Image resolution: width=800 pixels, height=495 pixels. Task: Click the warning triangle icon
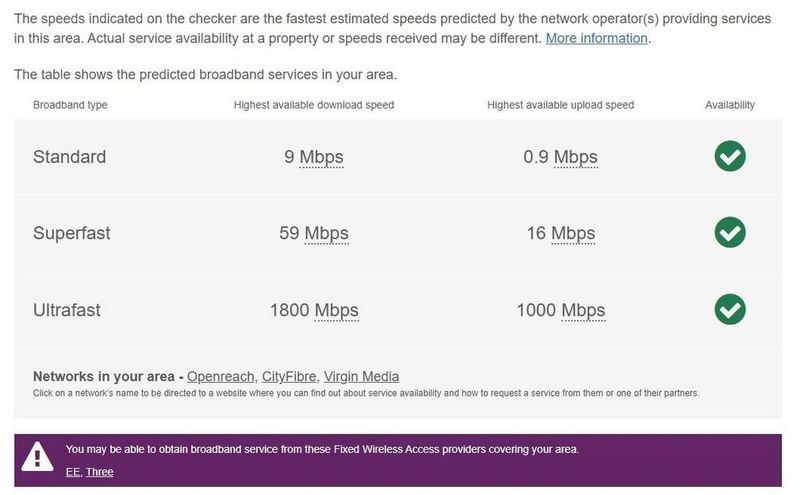point(38,457)
